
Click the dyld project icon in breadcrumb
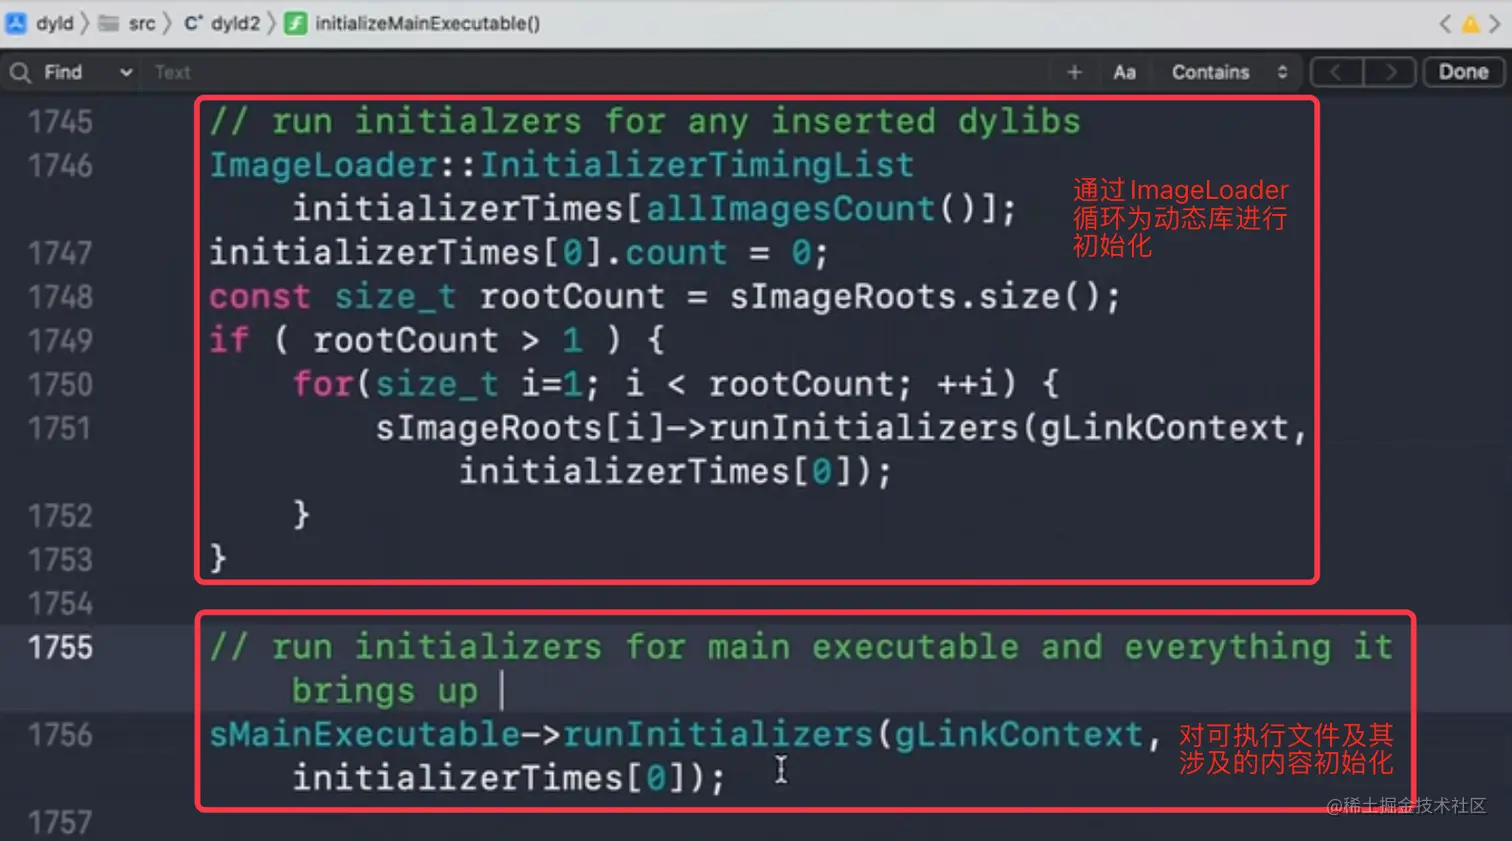tap(16, 23)
